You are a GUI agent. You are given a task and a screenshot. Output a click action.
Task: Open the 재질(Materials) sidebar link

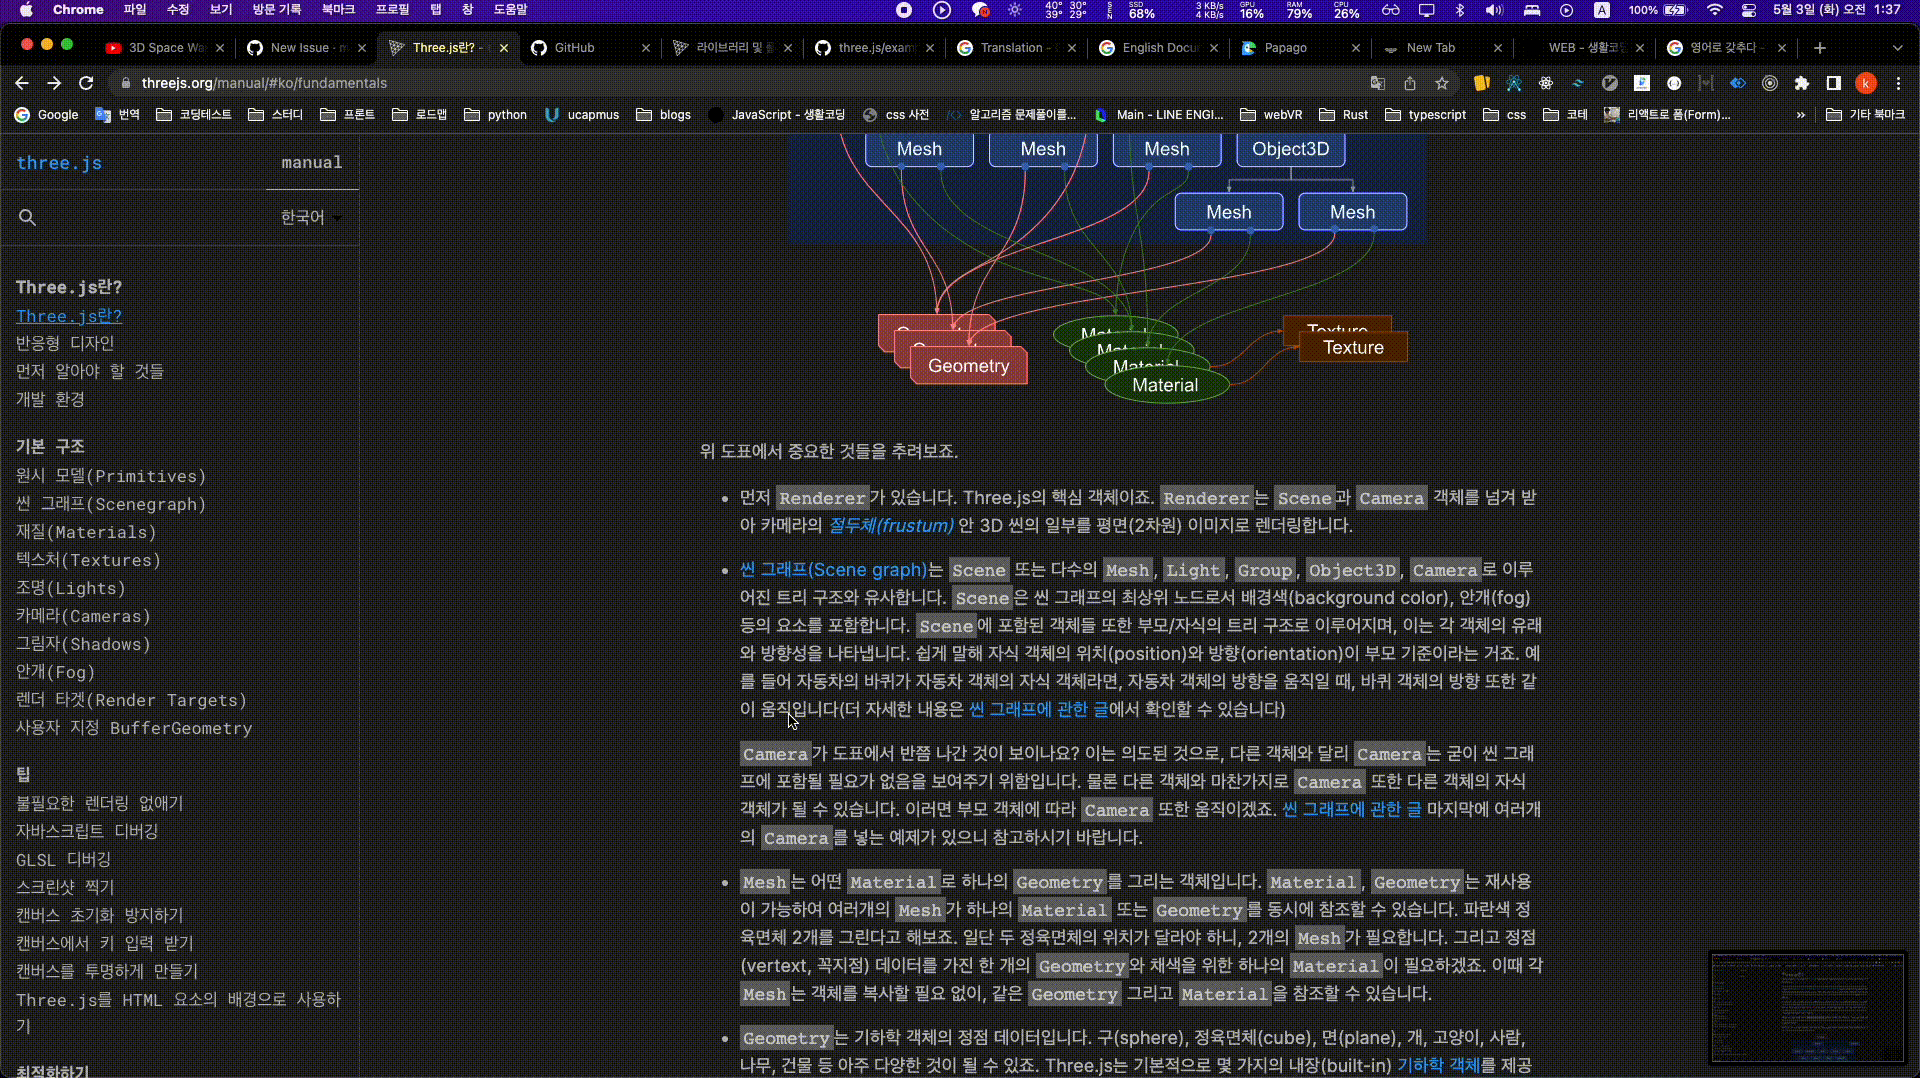pyautogui.click(x=86, y=532)
